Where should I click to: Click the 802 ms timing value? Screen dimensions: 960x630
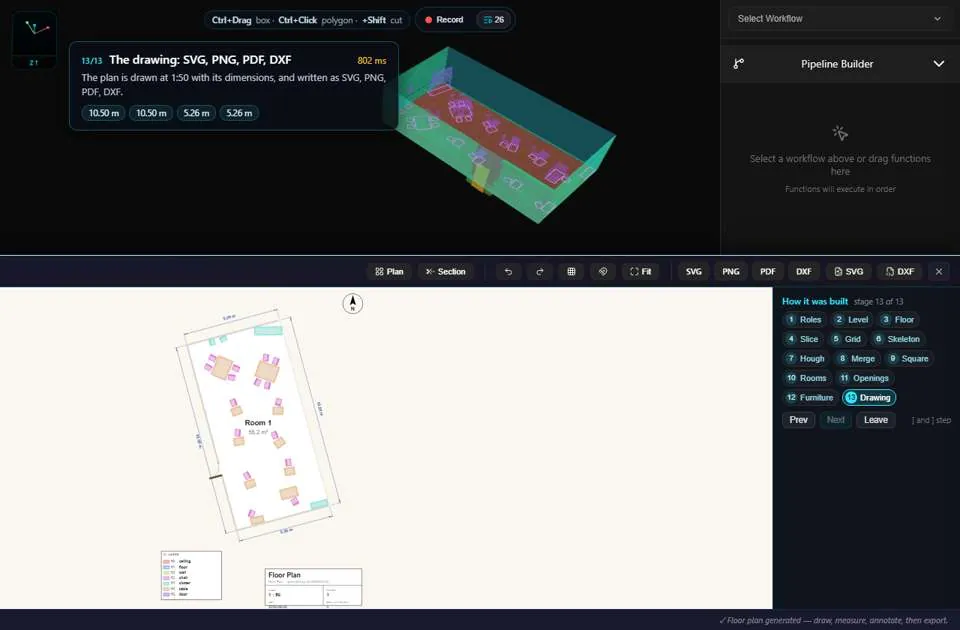point(372,61)
